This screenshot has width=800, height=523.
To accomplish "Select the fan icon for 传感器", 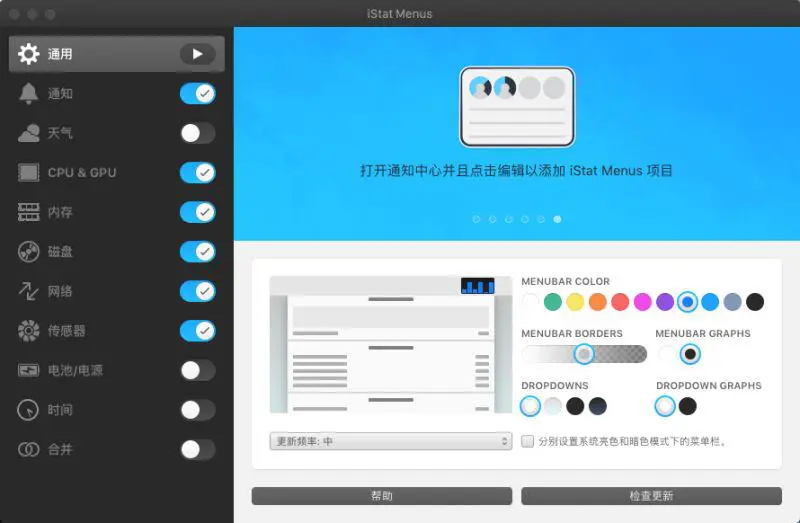I will [29, 331].
